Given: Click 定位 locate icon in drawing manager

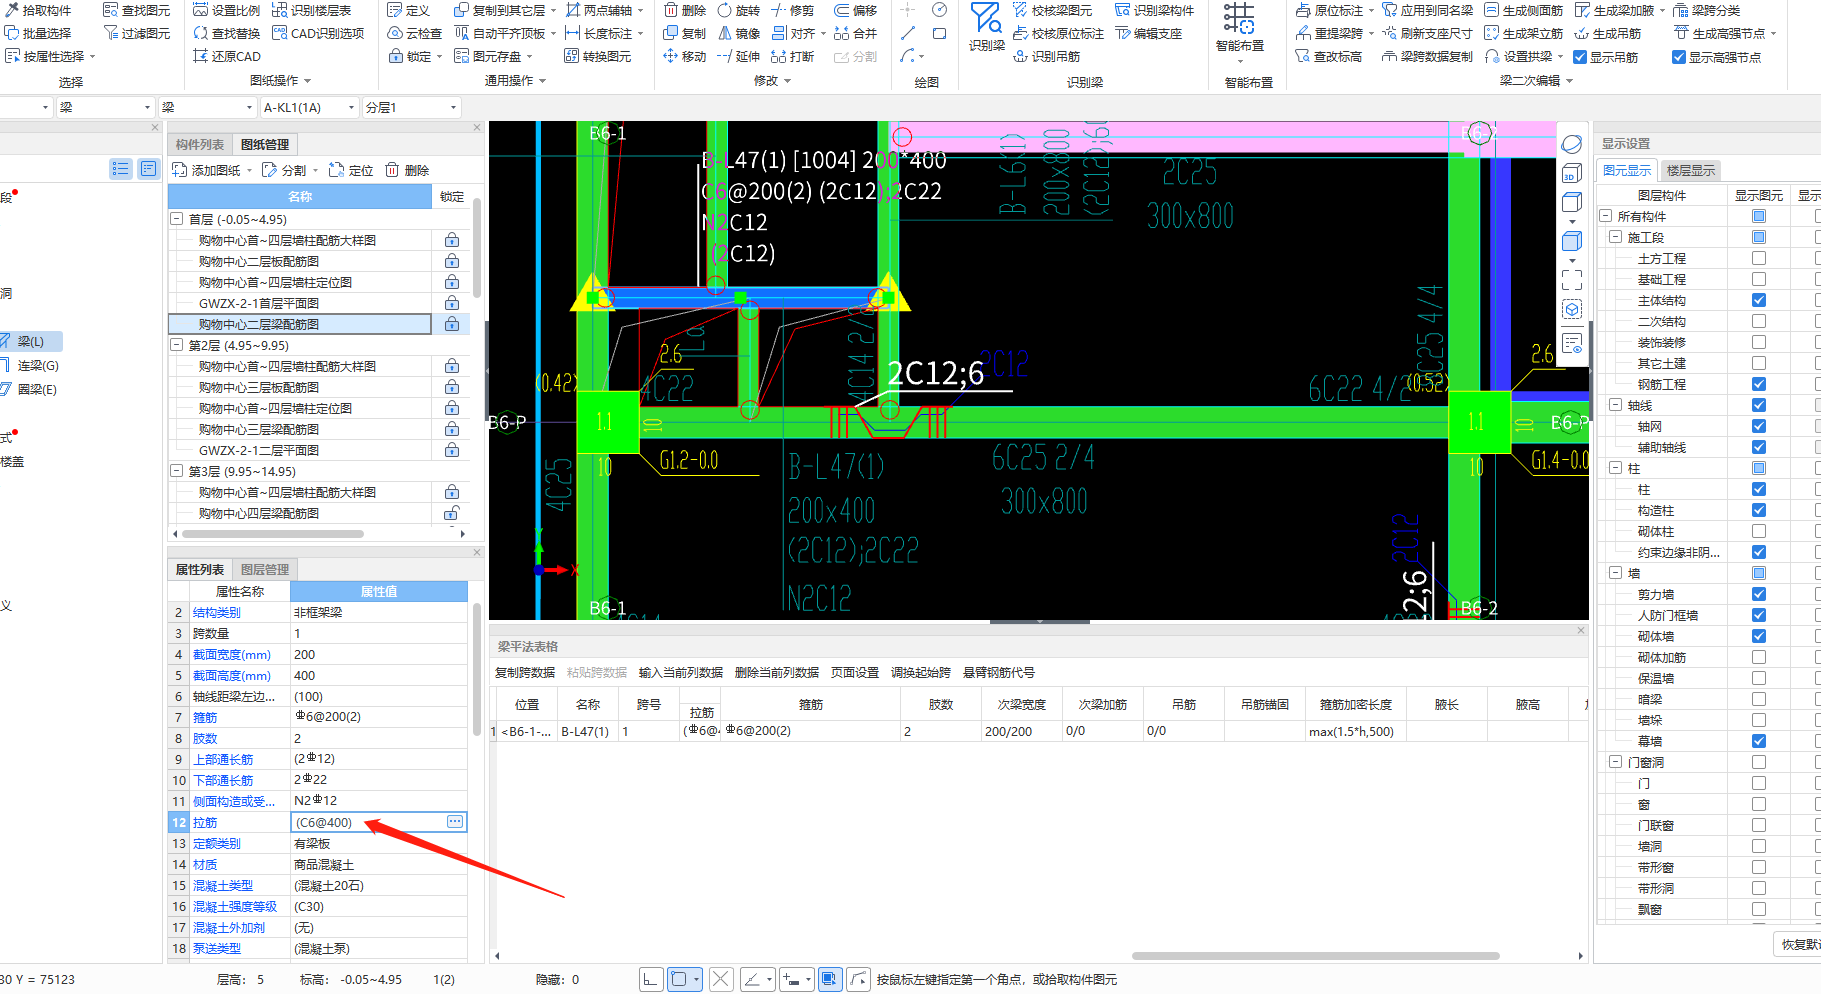Looking at the screenshot, I should pos(351,170).
